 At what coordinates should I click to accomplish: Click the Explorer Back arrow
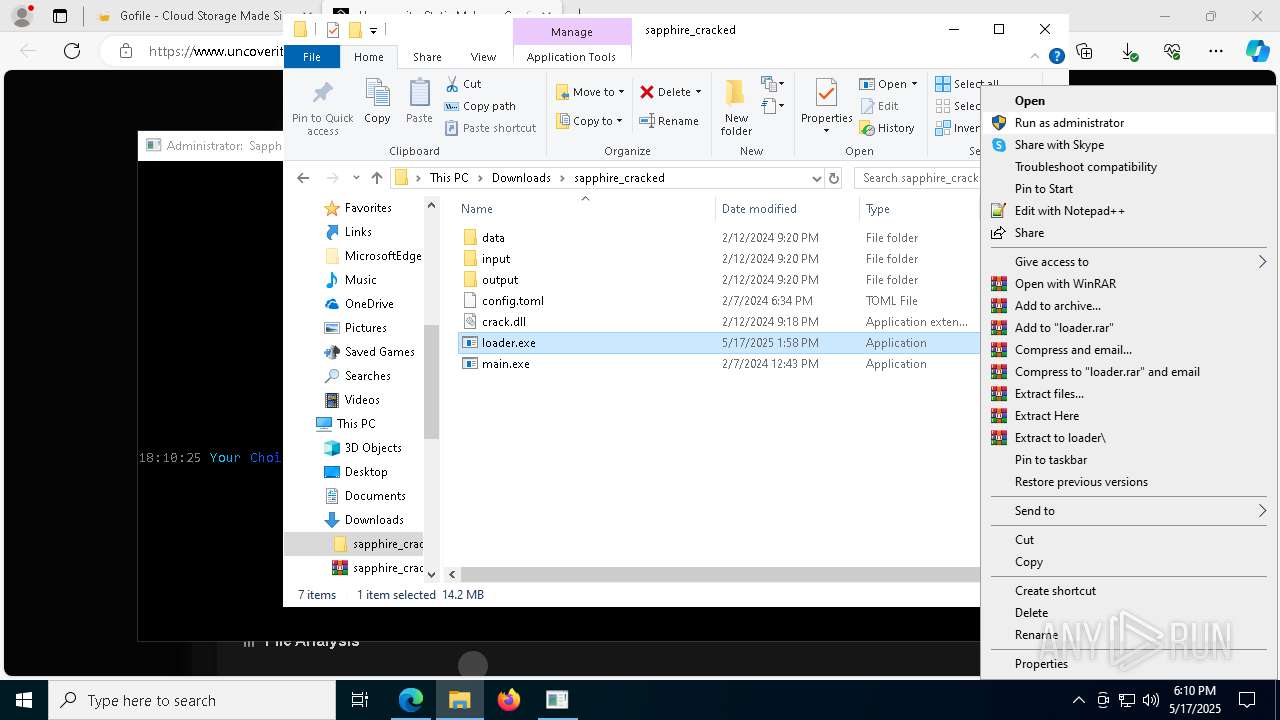[303, 178]
